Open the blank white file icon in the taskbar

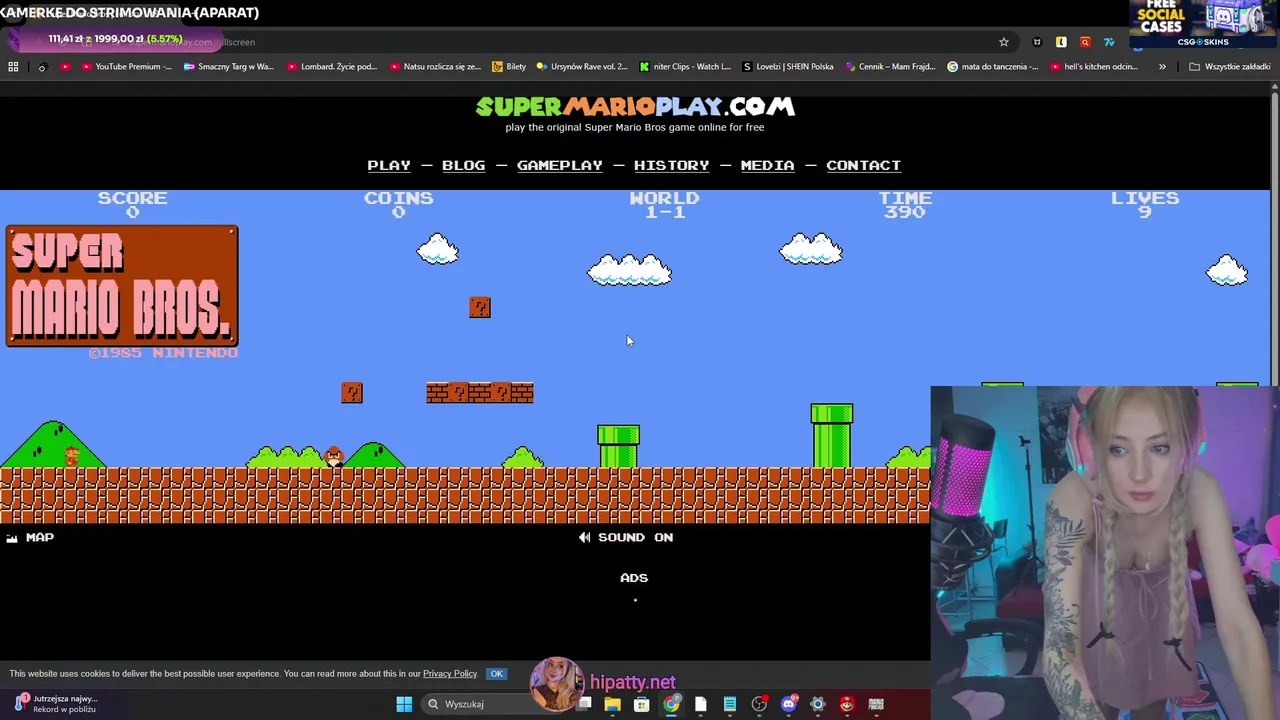coord(700,704)
